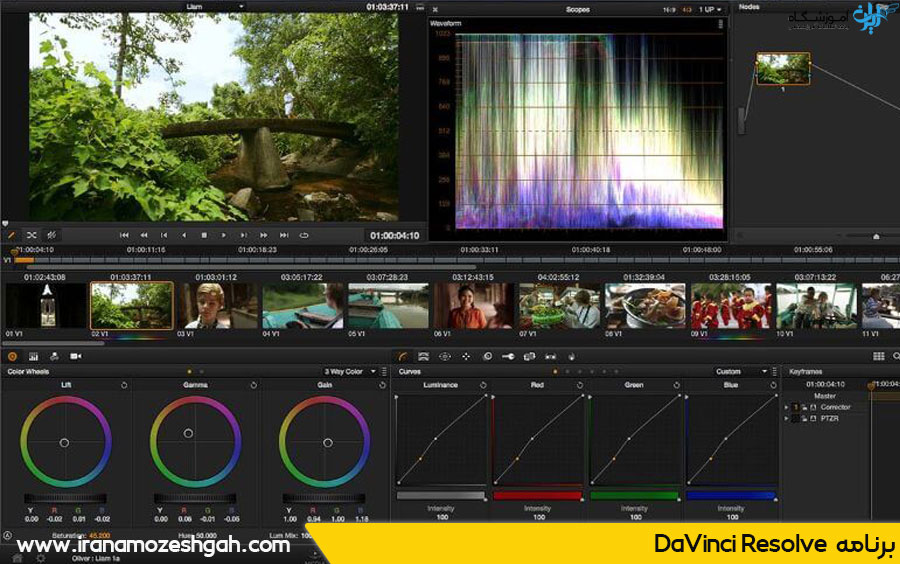Jump to first frame in transport controls
This screenshot has height=564, width=900.
(x=124, y=235)
